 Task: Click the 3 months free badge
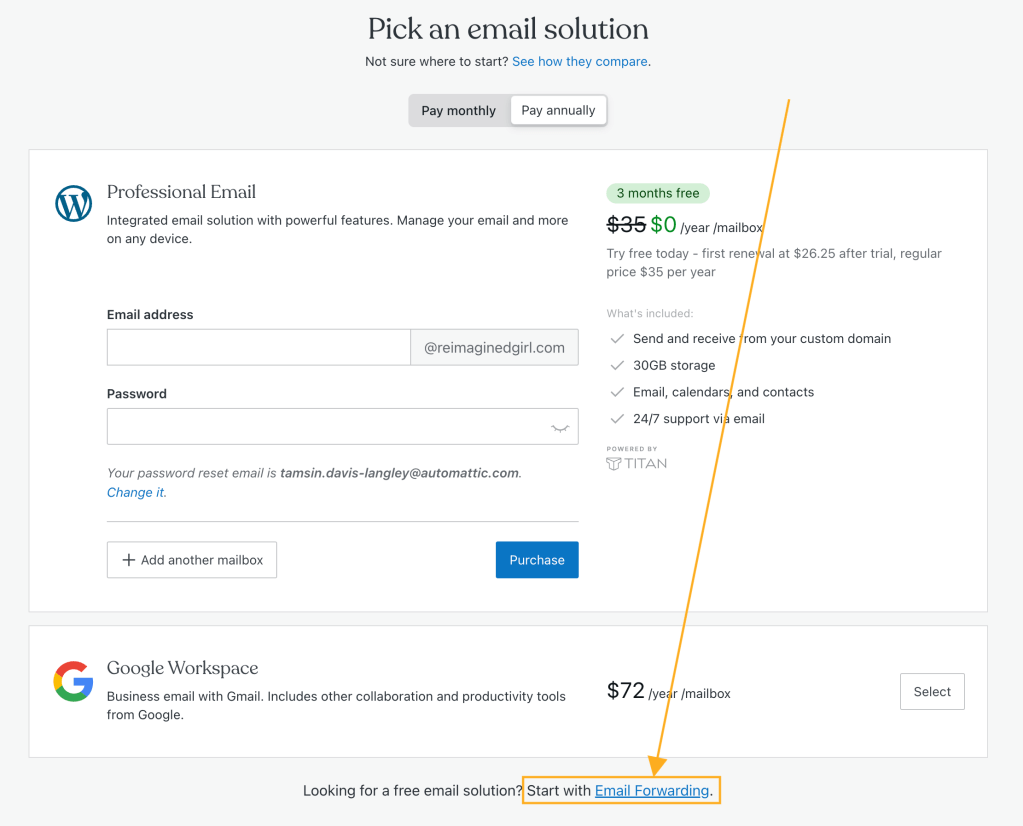[x=658, y=193]
